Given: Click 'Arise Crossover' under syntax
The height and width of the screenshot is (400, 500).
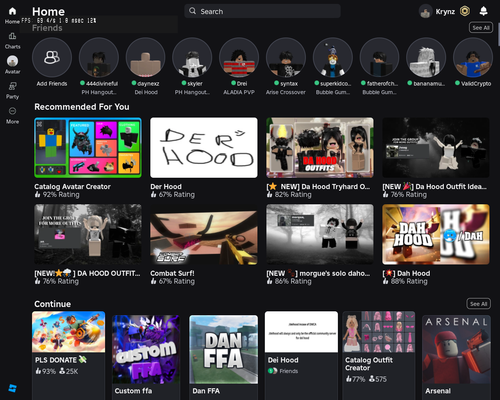Looking at the screenshot, I should (286, 92).
